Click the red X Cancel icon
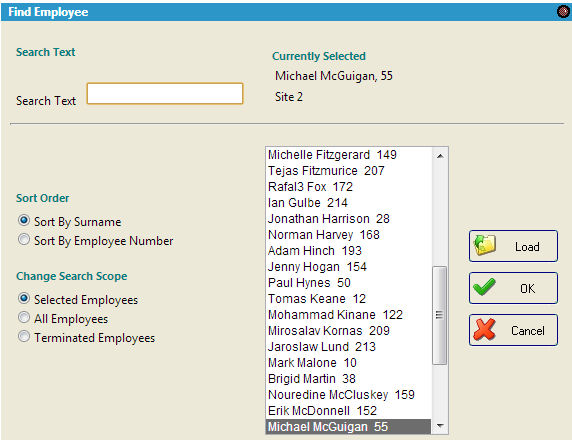572x440 pixels. [x=484, y=329]
